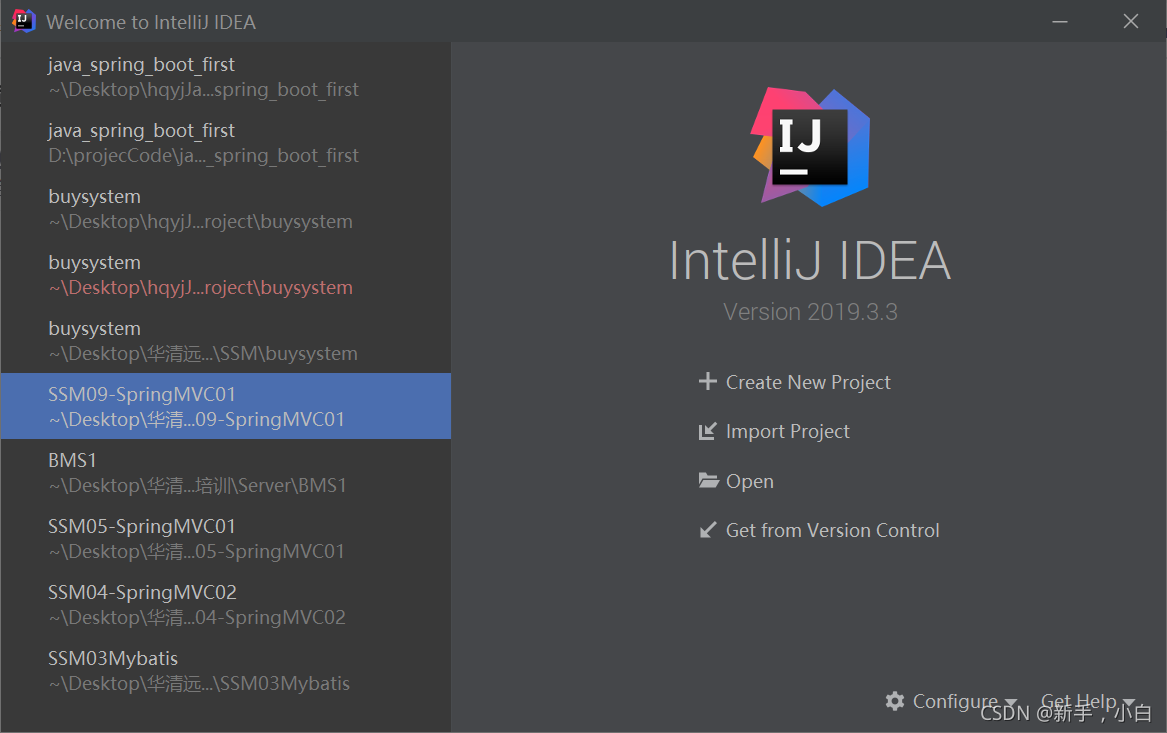
Task: Select the highlighted SSM09-SpringMVC01 project
Action: point(226,406)
